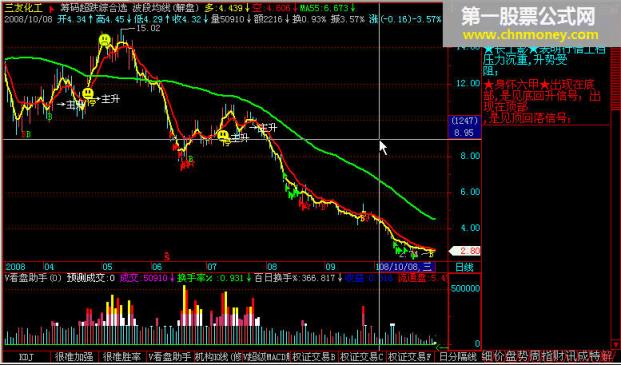Switch to the 权证交易F tab
This screenshot has width=621, height=365.
coord(410,357)
